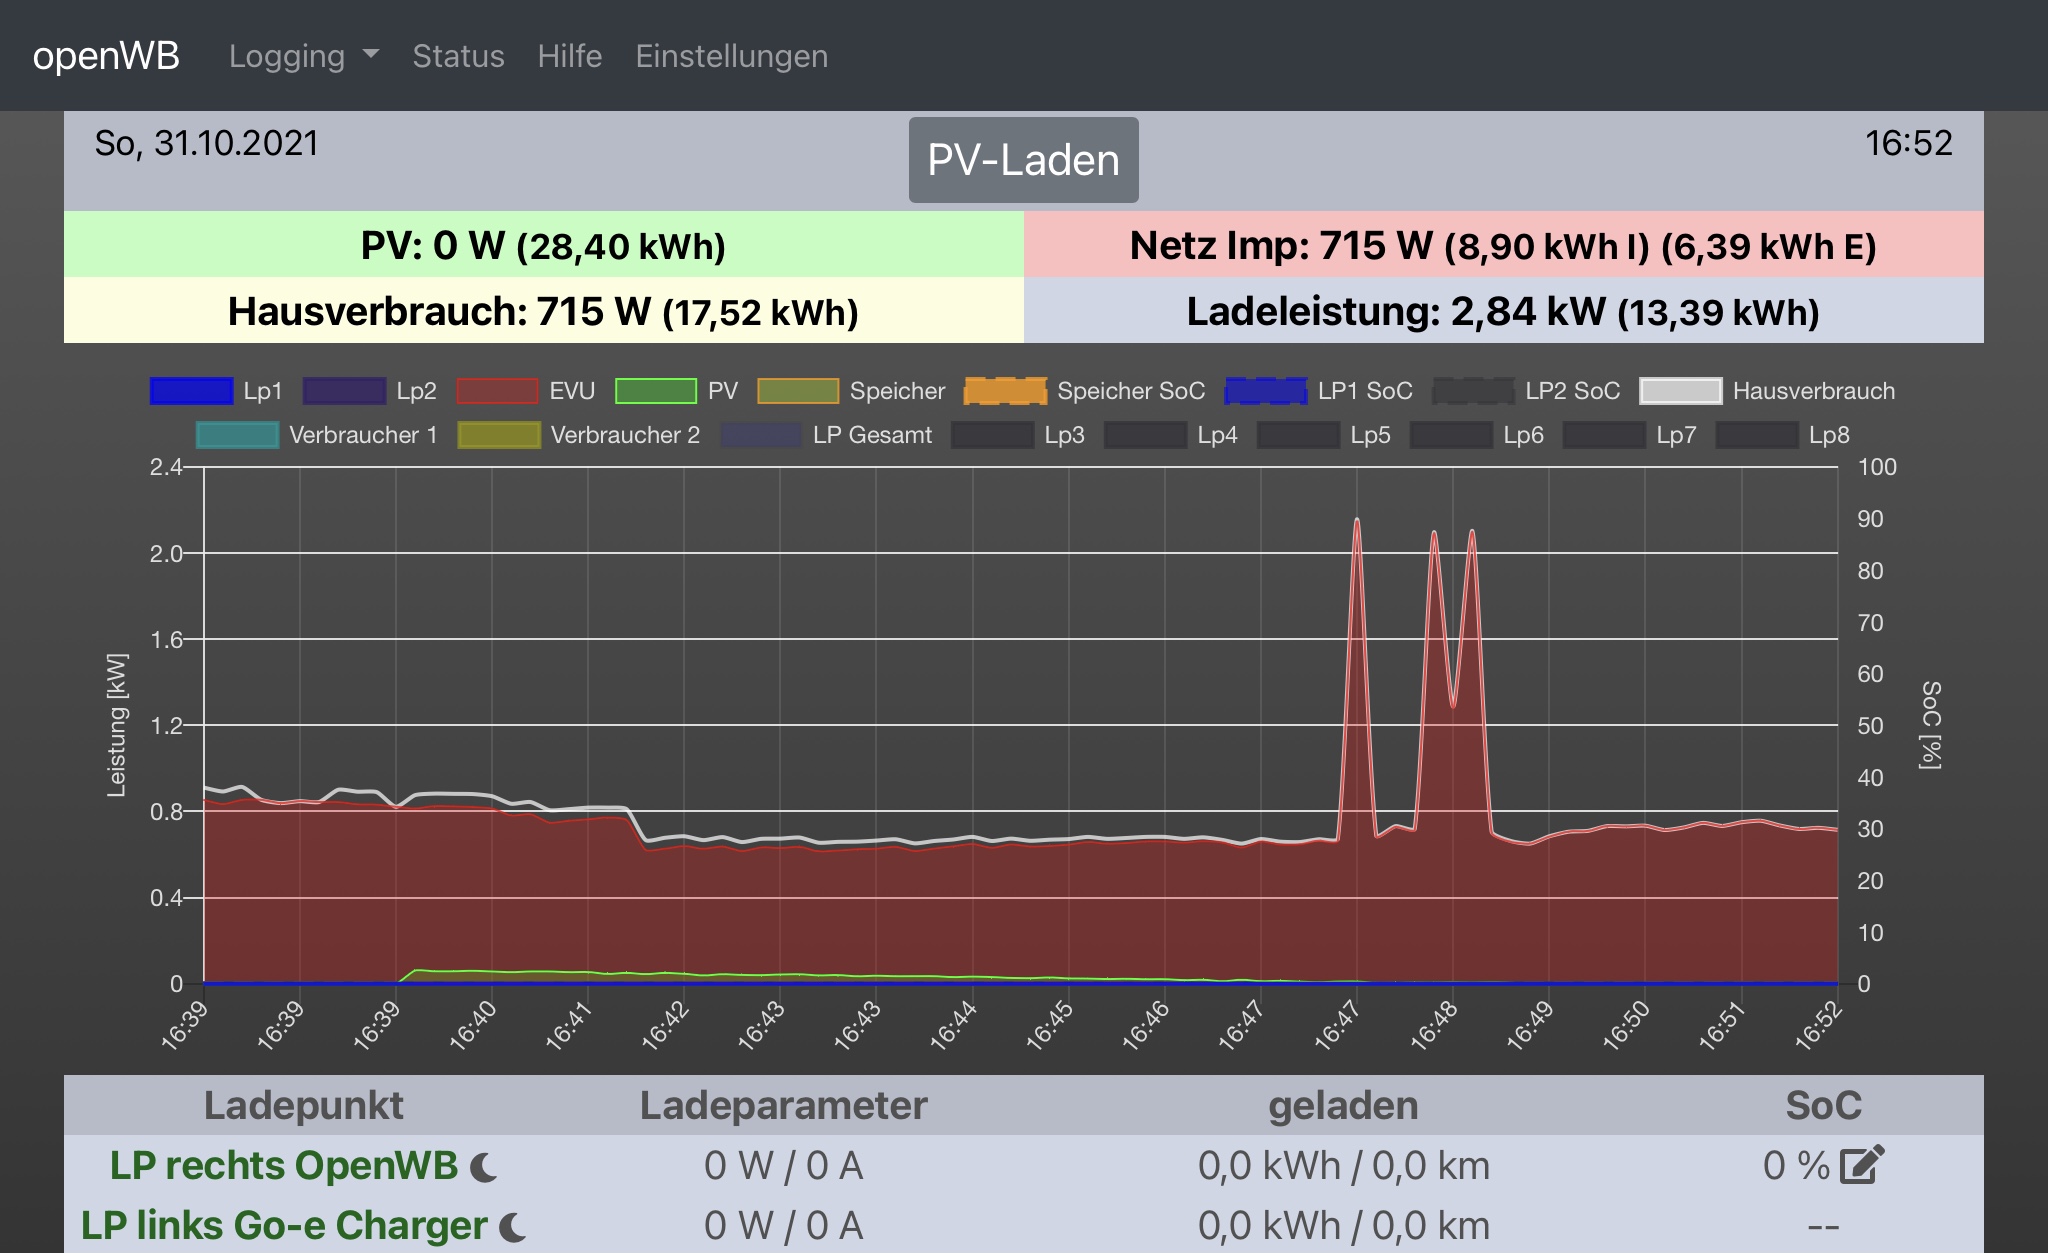The height and width of the screenshot is (1253, 2048).
Task: Click the Ladeleistung info field
Action: pyautogui.click(x=1503, y=311)
